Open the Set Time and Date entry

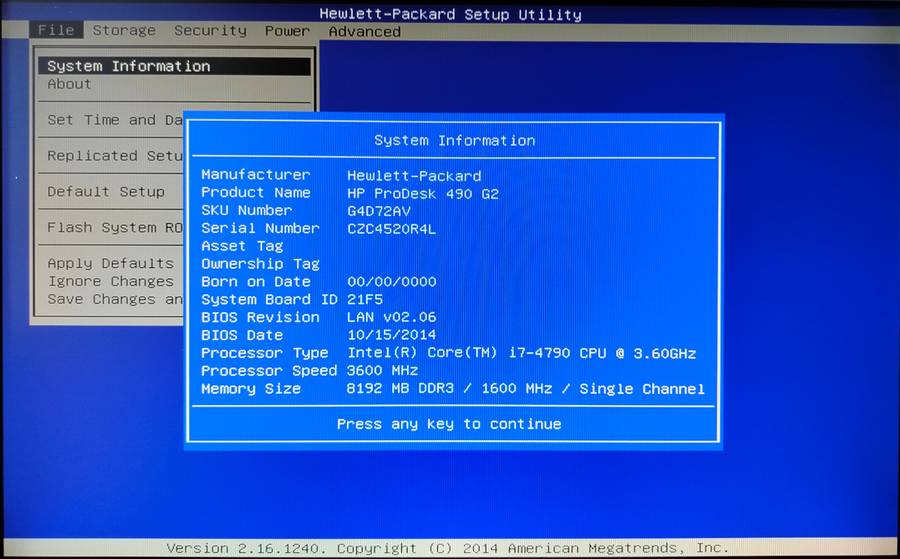click(114, 120)
